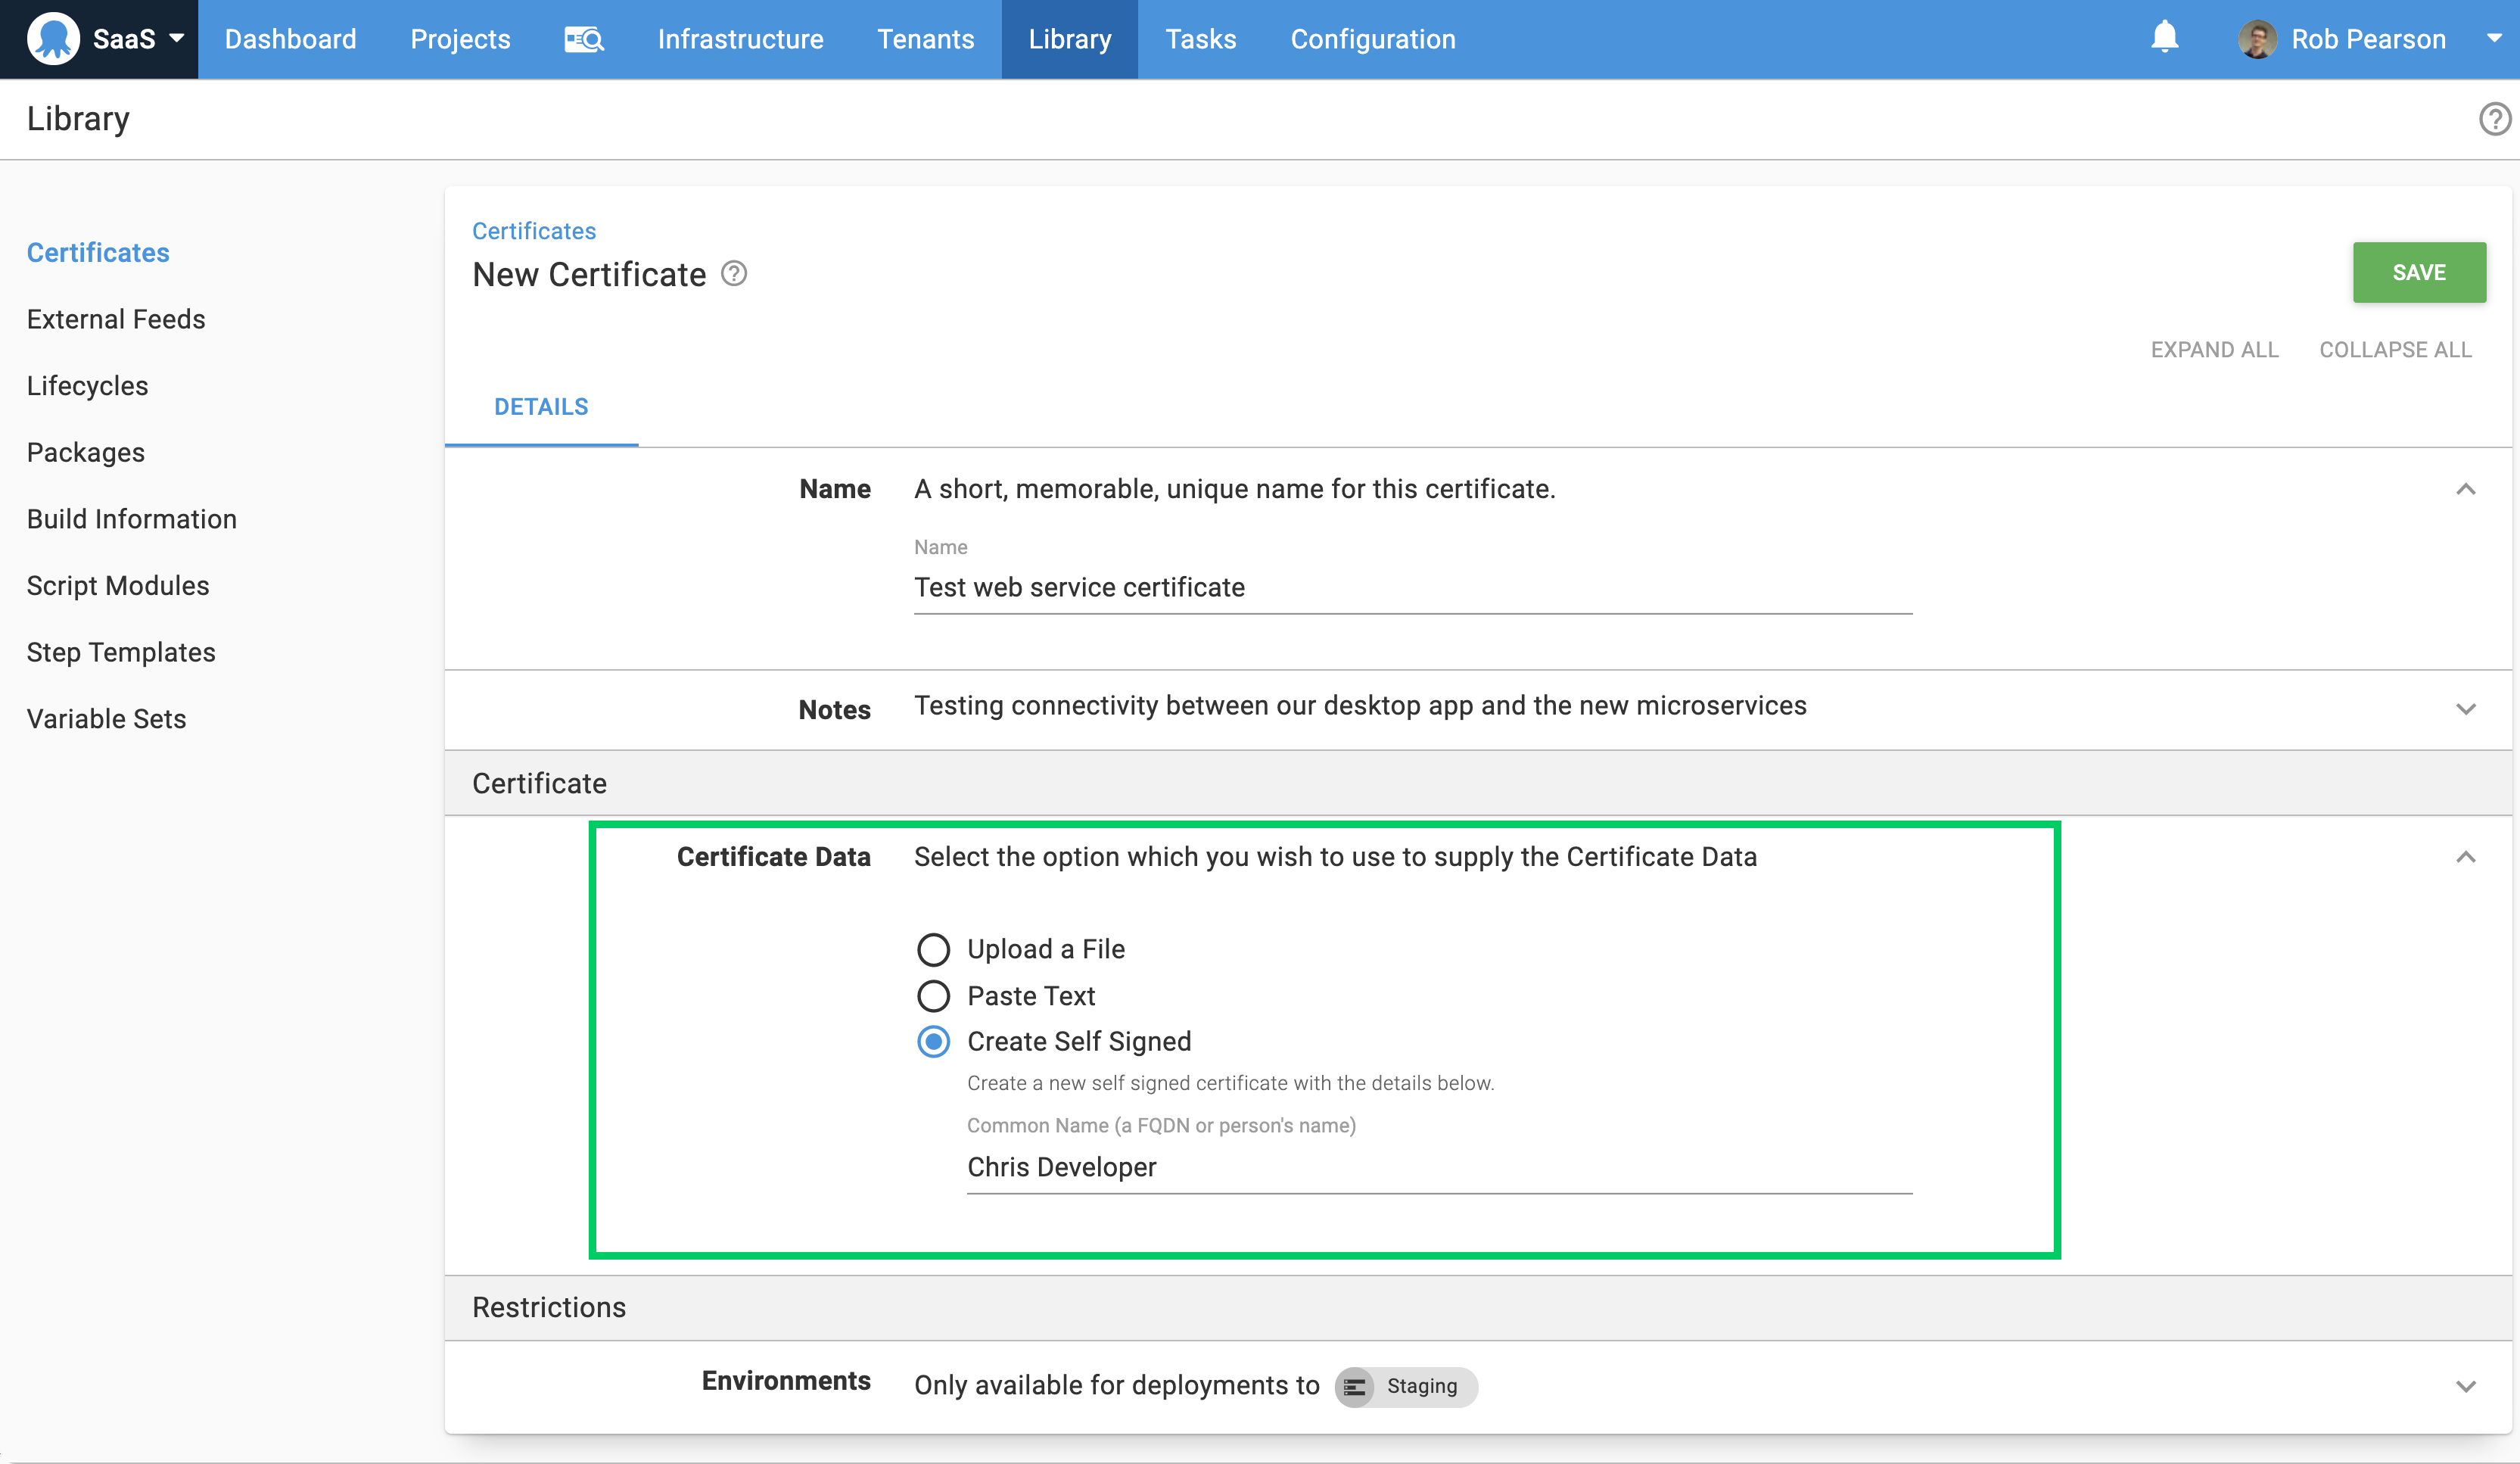Image resolution: width=2520 pixels, height=1464 pixels.
Task: Navigate back via Certificates breadcrumb link
Action: [534, 230]
